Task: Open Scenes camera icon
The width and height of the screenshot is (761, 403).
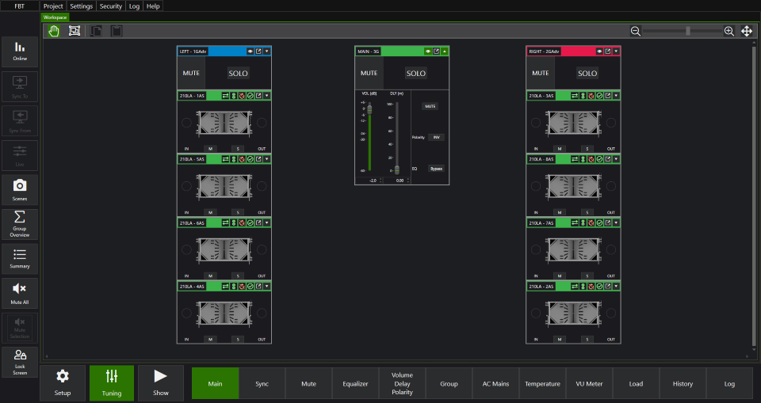Action: pos(20,190)
